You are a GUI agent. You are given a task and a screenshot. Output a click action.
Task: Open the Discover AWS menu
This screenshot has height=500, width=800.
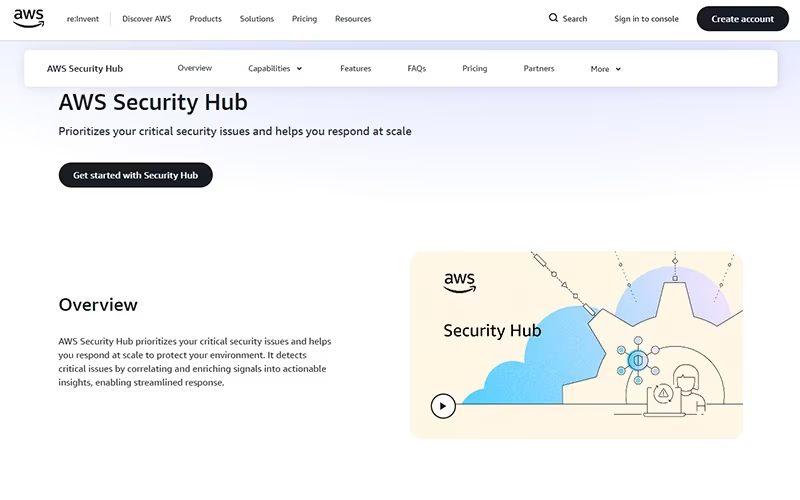click(147, 19)
